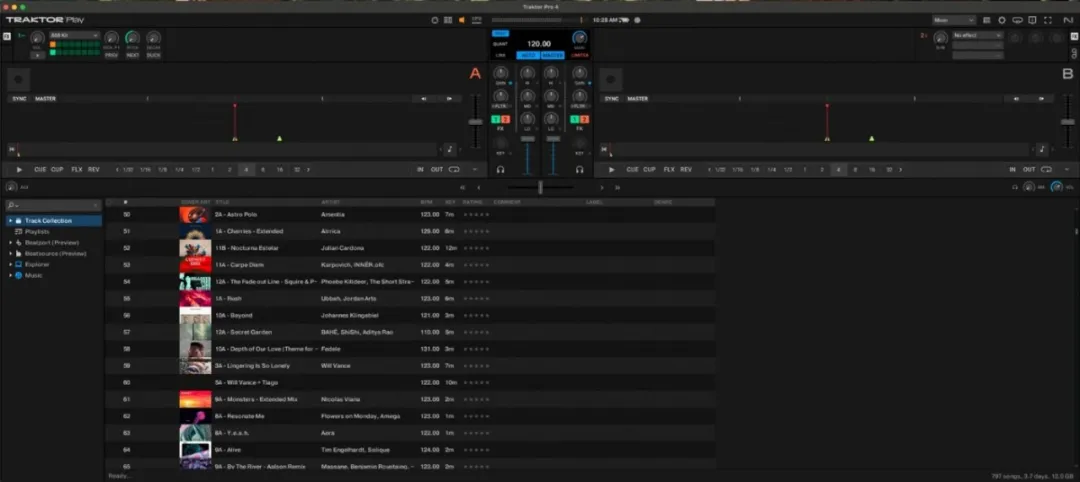
Task: Nudge Deck A tempo bend forward
Action: click(x=450, y=98)
